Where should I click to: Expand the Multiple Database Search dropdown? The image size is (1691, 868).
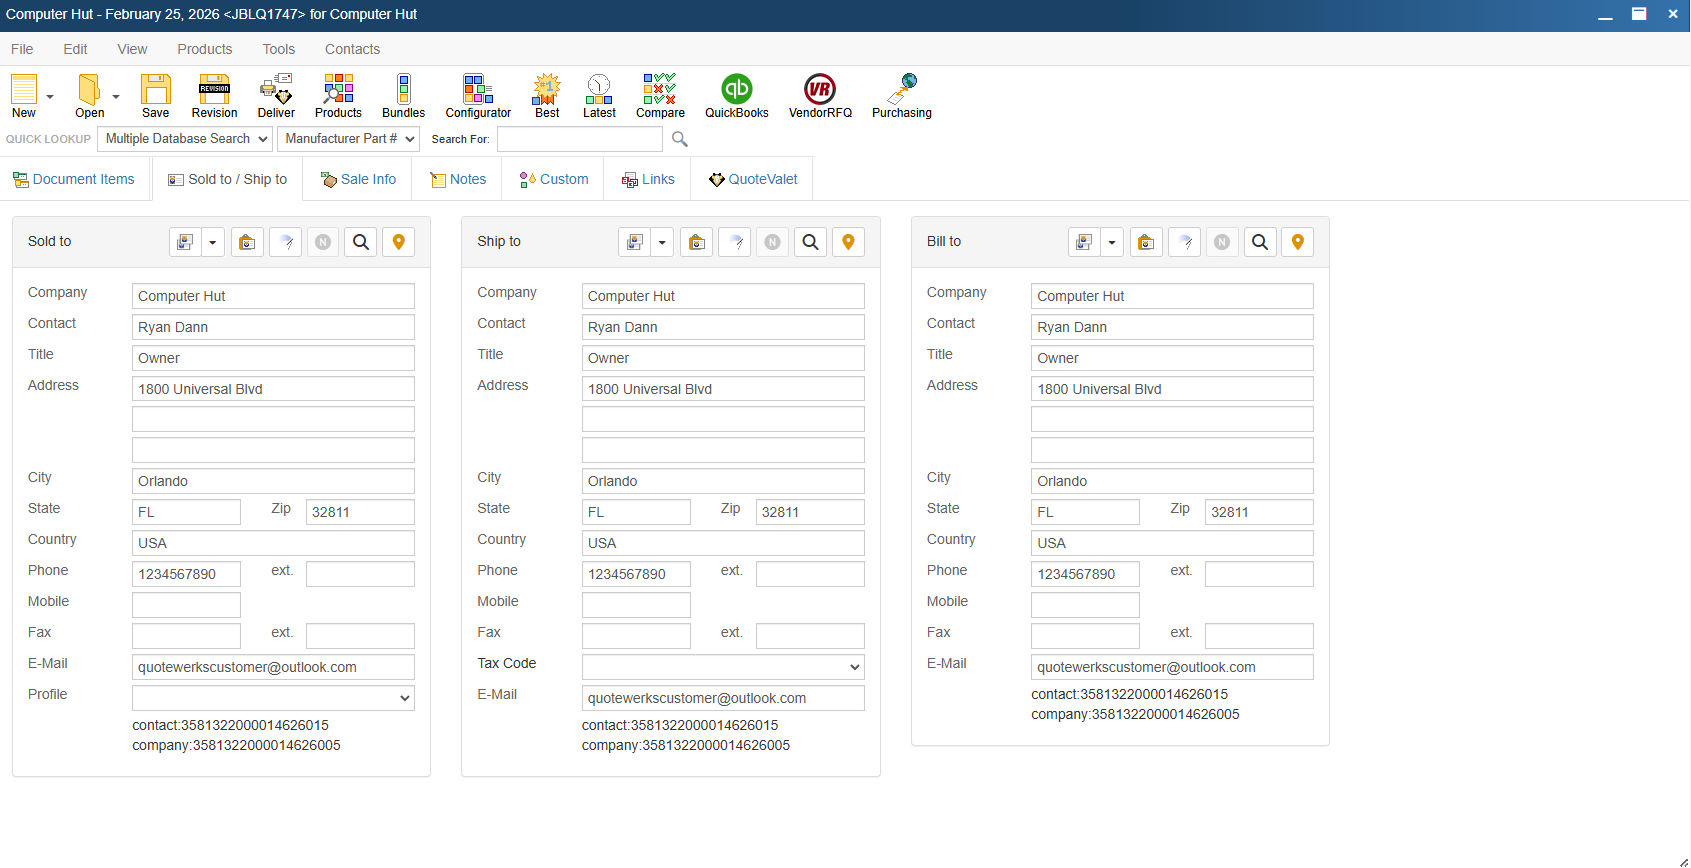coord(186,139)
